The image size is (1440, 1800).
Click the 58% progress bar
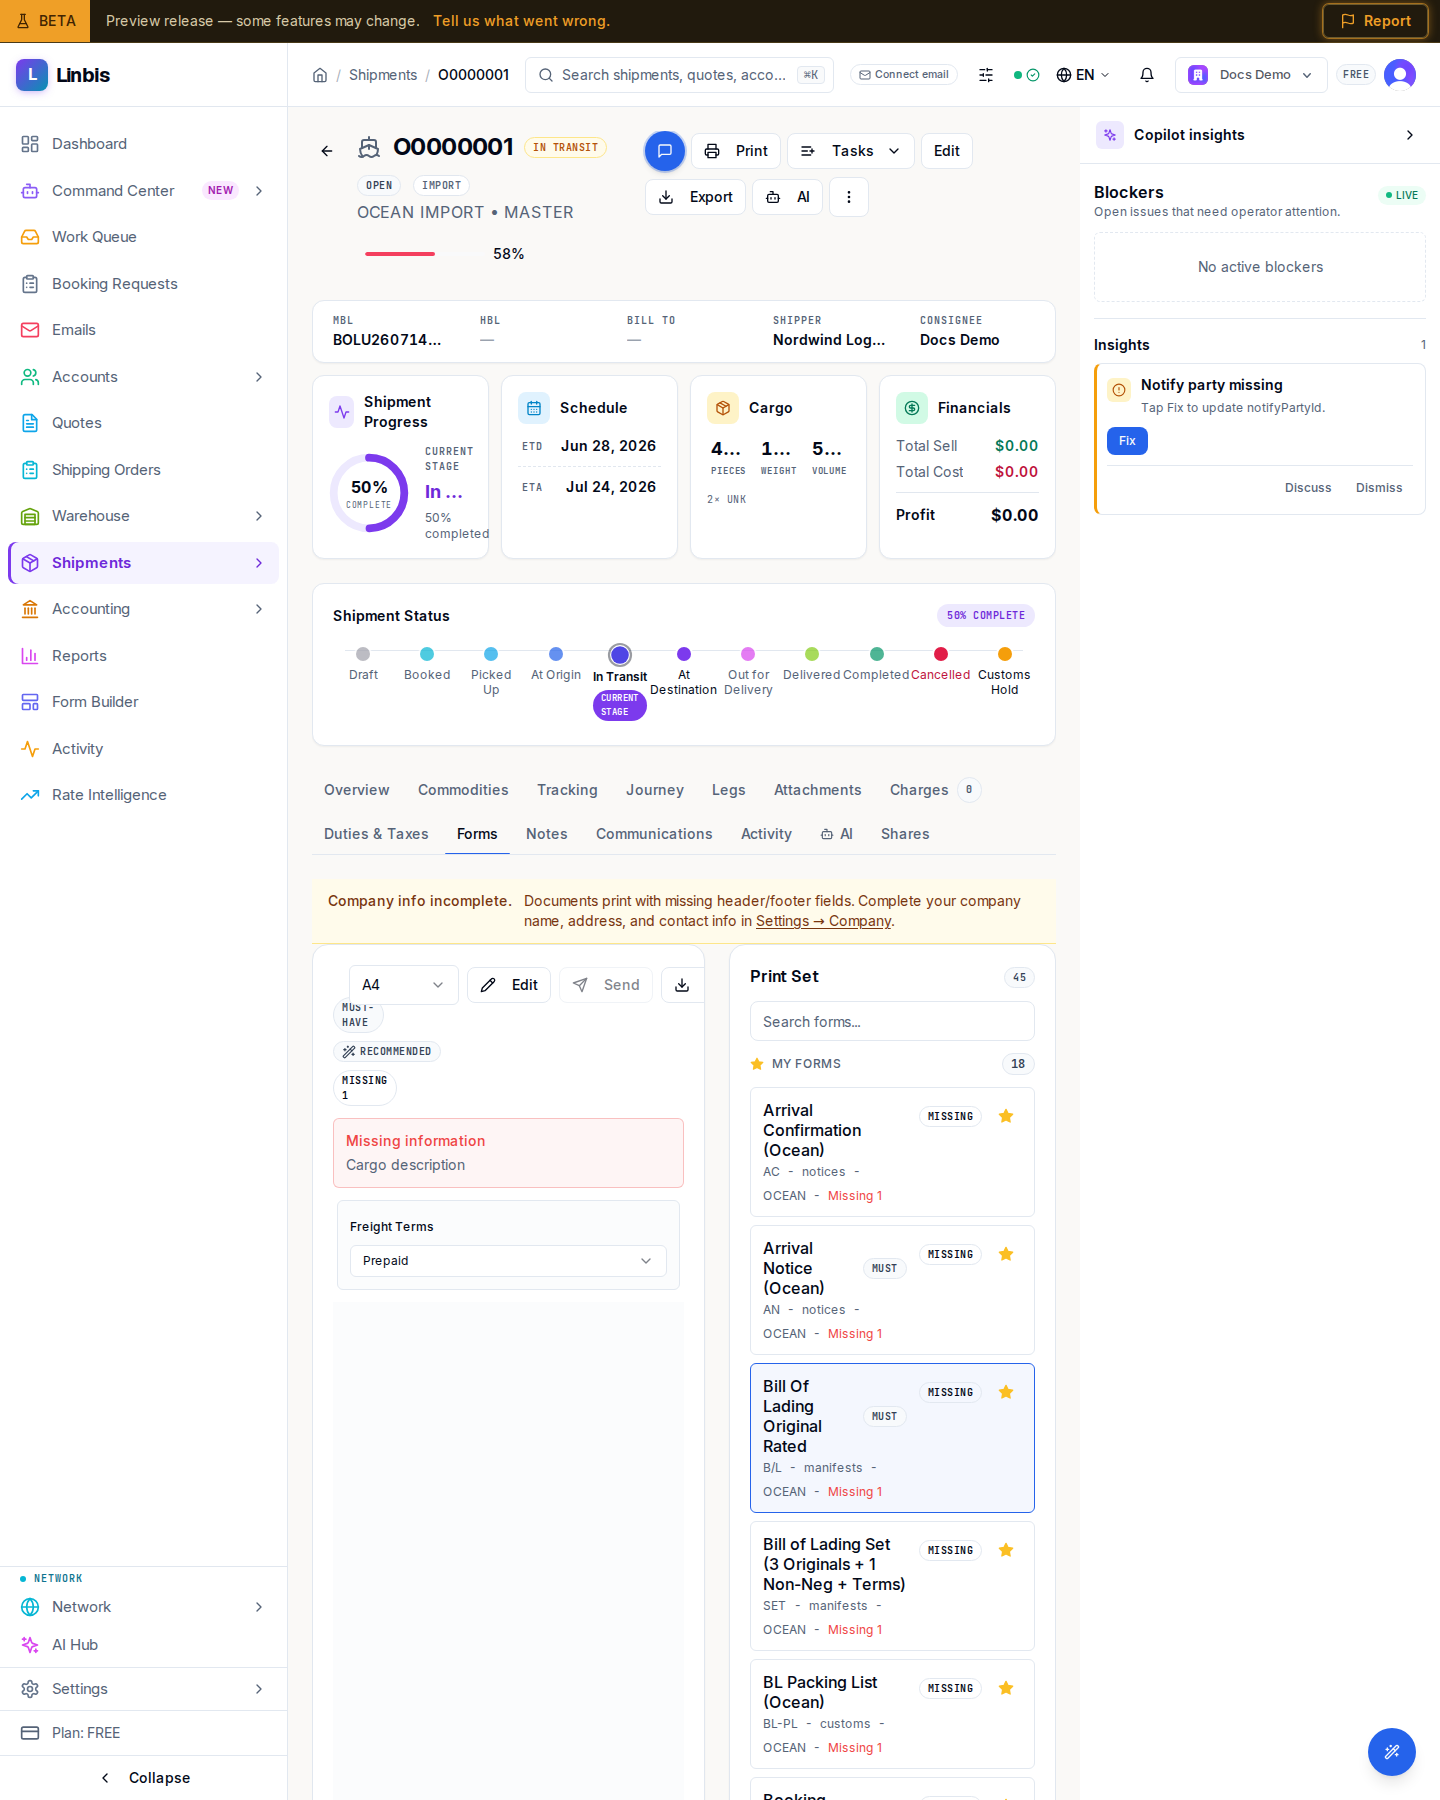point(421,254)
